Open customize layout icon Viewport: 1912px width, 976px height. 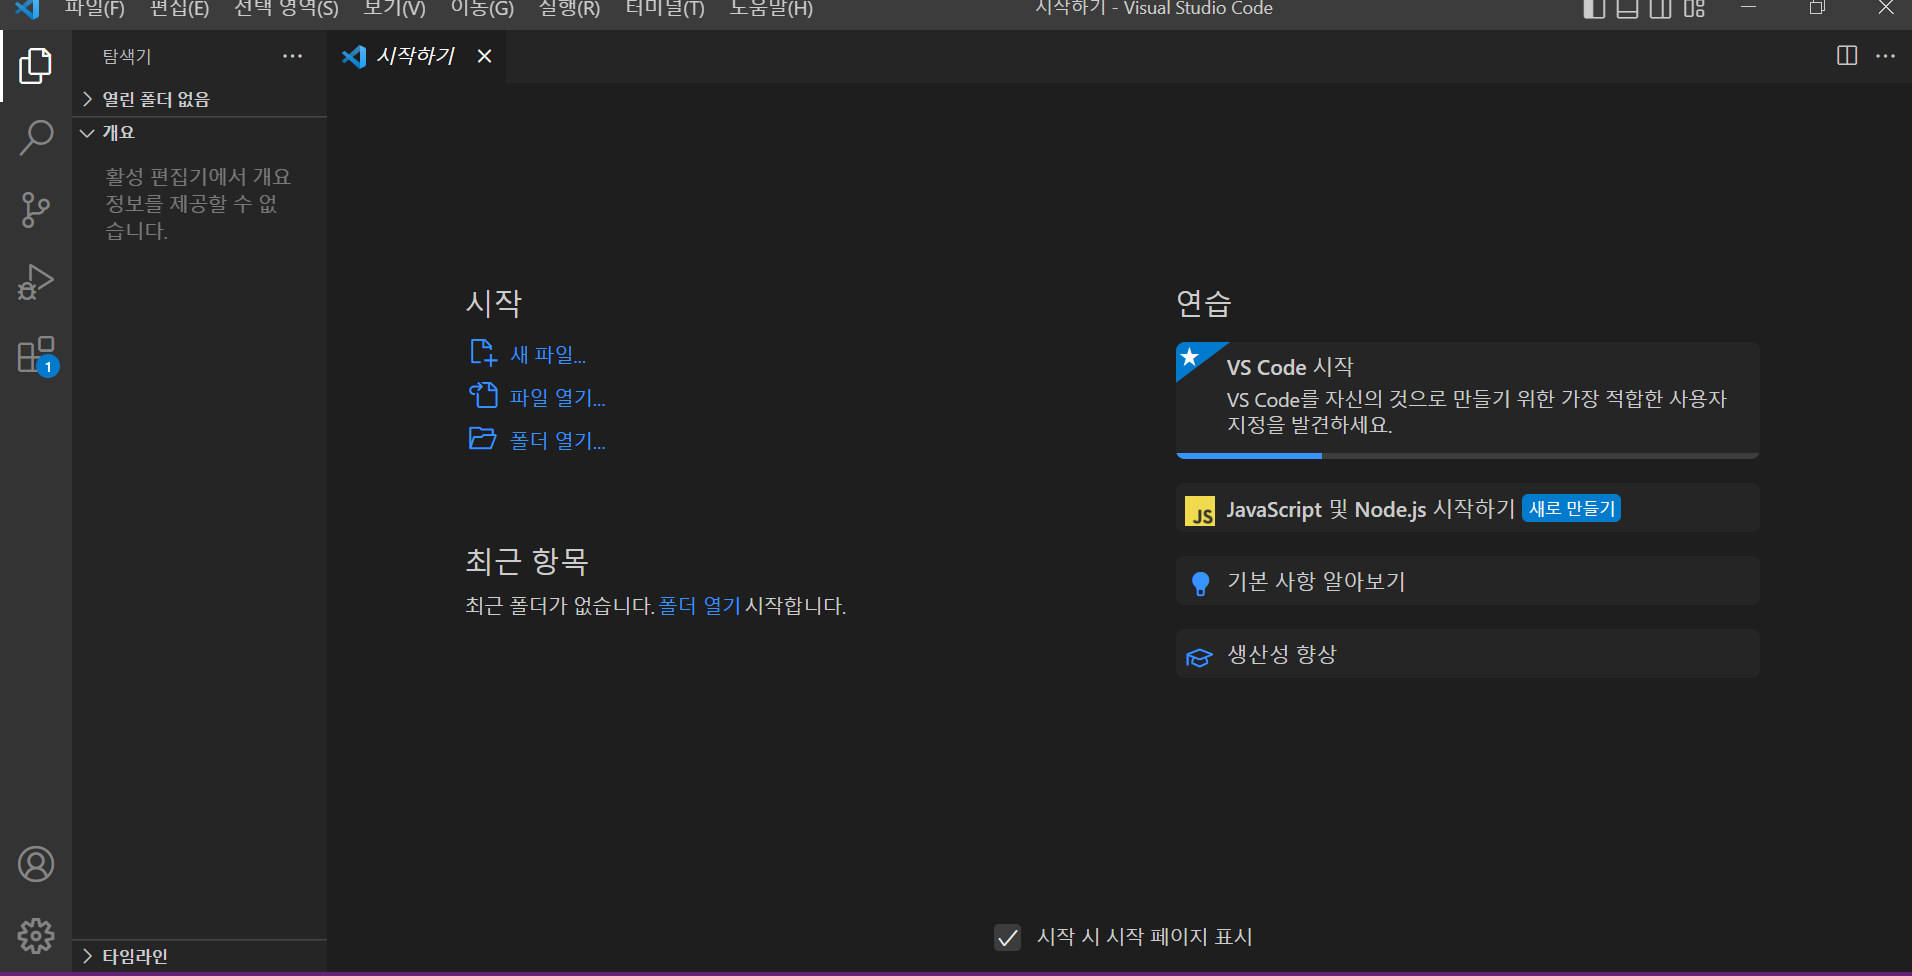(x=1694, y=9)
